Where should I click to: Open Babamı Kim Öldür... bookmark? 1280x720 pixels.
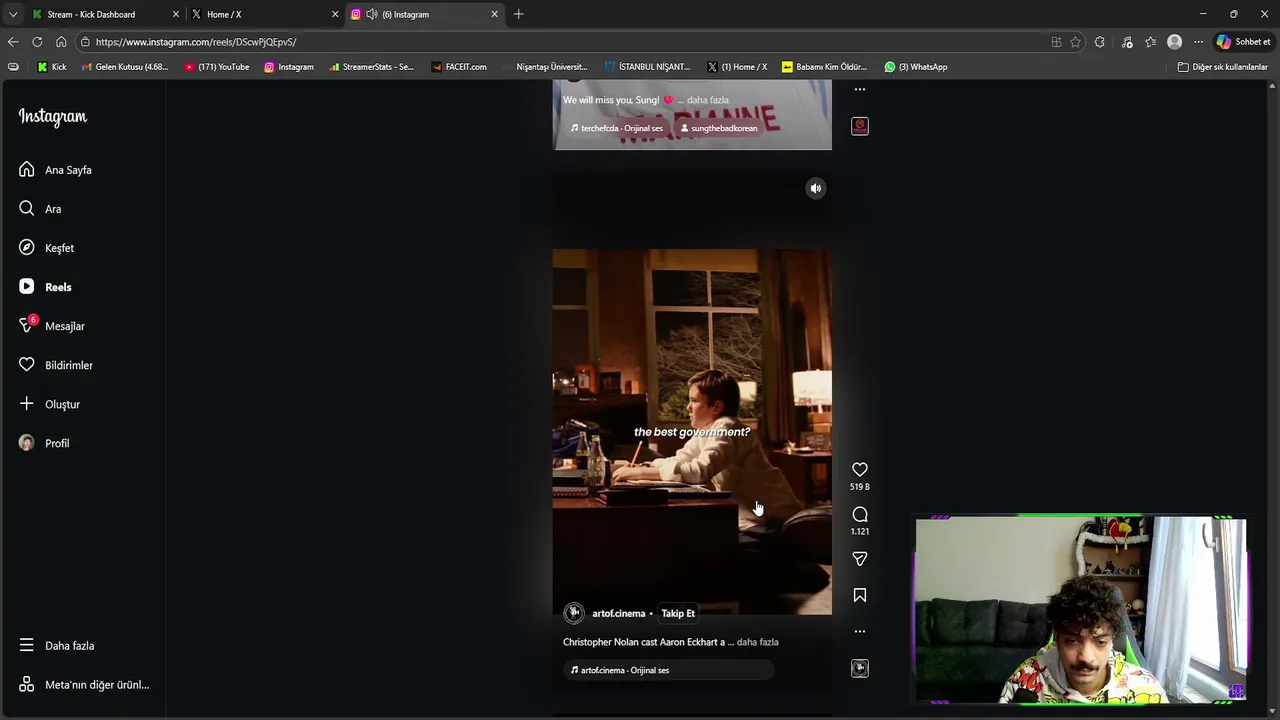(x=825, y=67)
